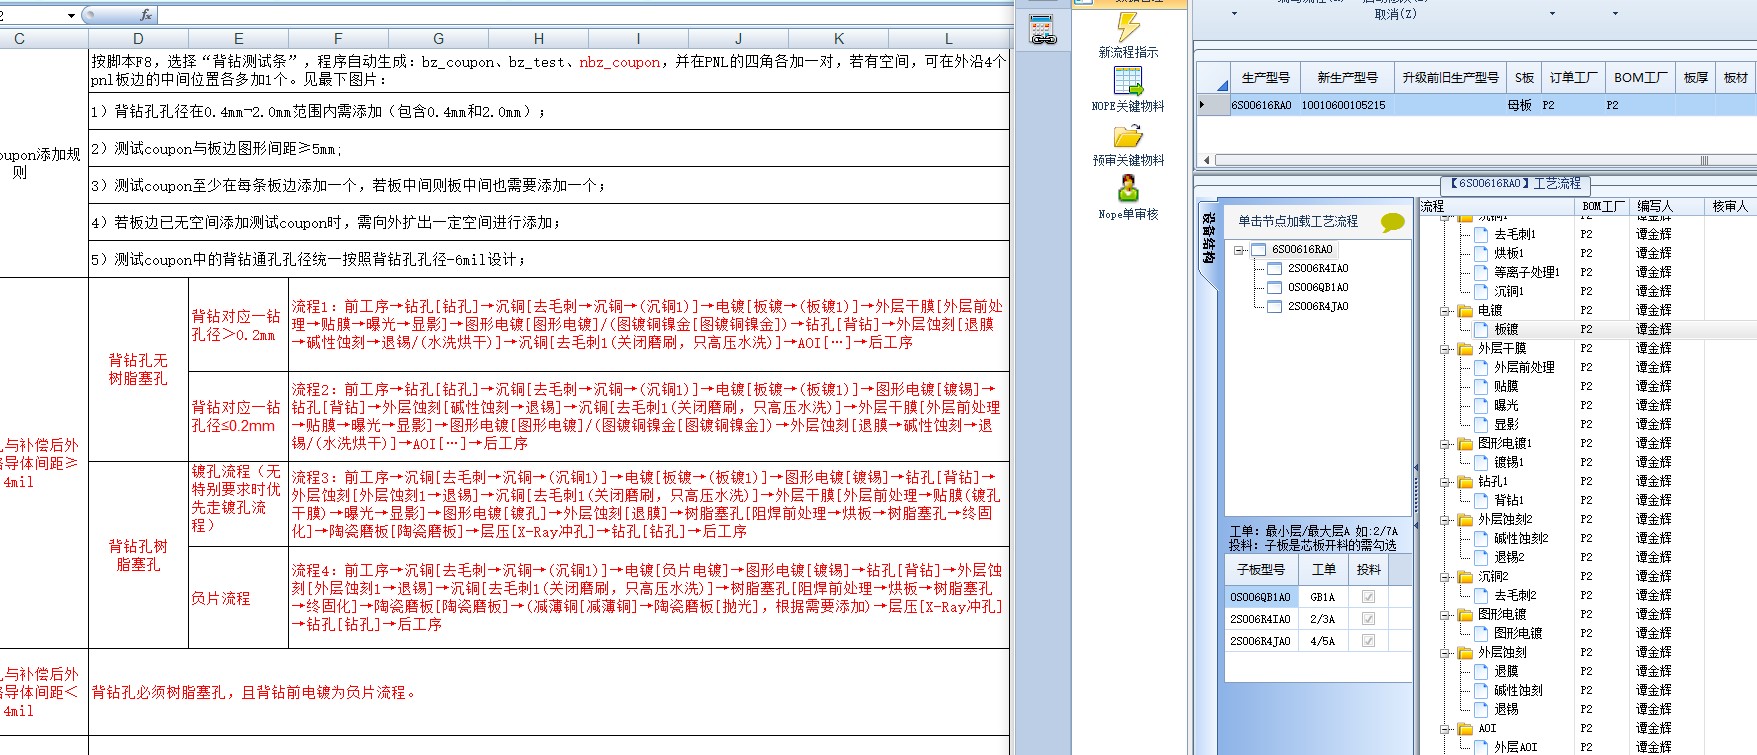Collapse the 外层蚀刻2 tree node

tap(1446, 520)
